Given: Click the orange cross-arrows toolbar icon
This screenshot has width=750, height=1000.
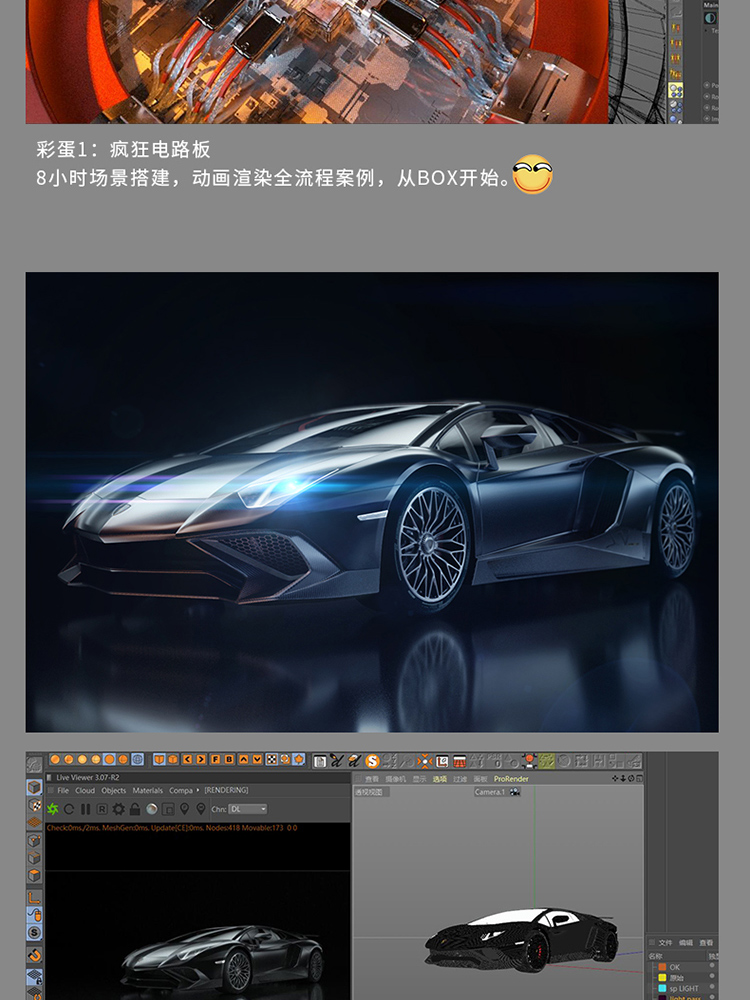Looking at the screenshot, I should 424,761.
